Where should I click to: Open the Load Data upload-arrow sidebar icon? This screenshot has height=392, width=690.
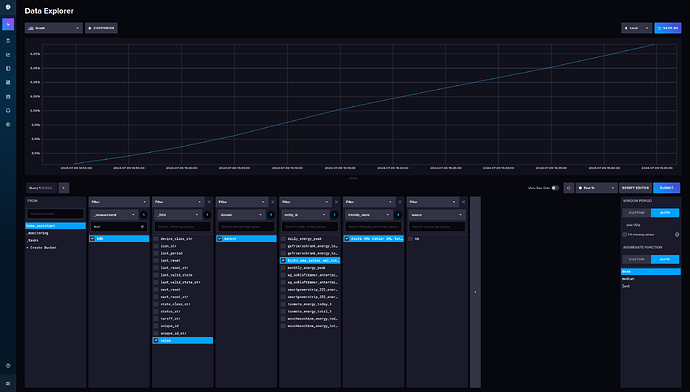tap(8, 40)
